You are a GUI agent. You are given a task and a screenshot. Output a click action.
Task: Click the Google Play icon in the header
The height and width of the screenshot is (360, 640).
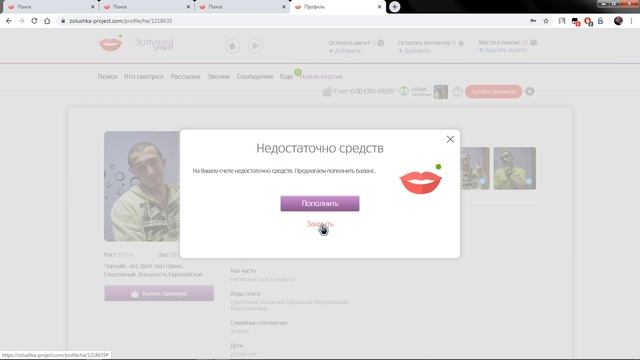coord(255,46)
